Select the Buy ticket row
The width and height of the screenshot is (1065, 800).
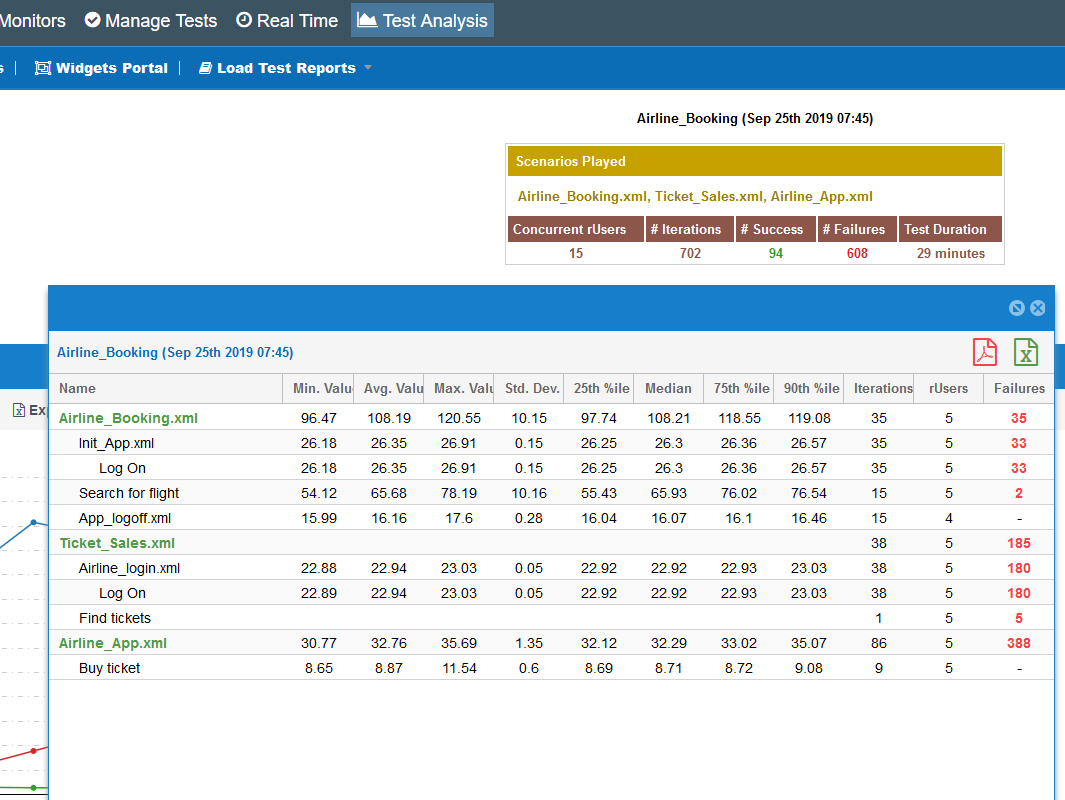point(552,668)
